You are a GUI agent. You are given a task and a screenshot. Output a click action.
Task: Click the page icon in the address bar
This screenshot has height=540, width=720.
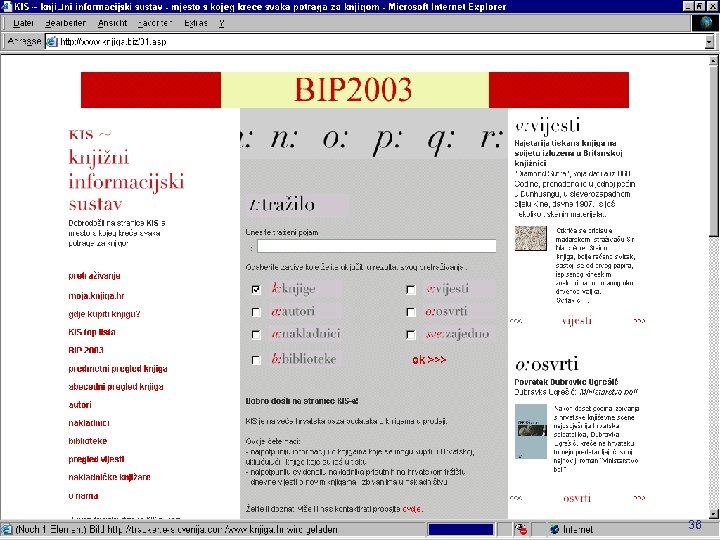coord(51,42)
